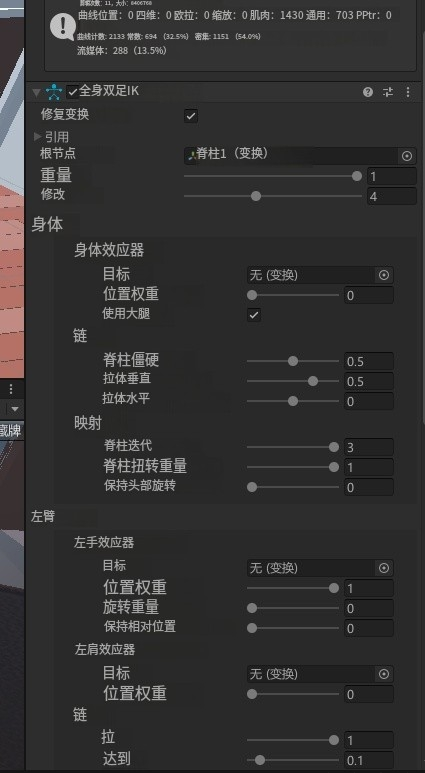Open the dropdown arrow left of inspector
Viewport: 425px width, 773px height.
(x=15, y=409)
